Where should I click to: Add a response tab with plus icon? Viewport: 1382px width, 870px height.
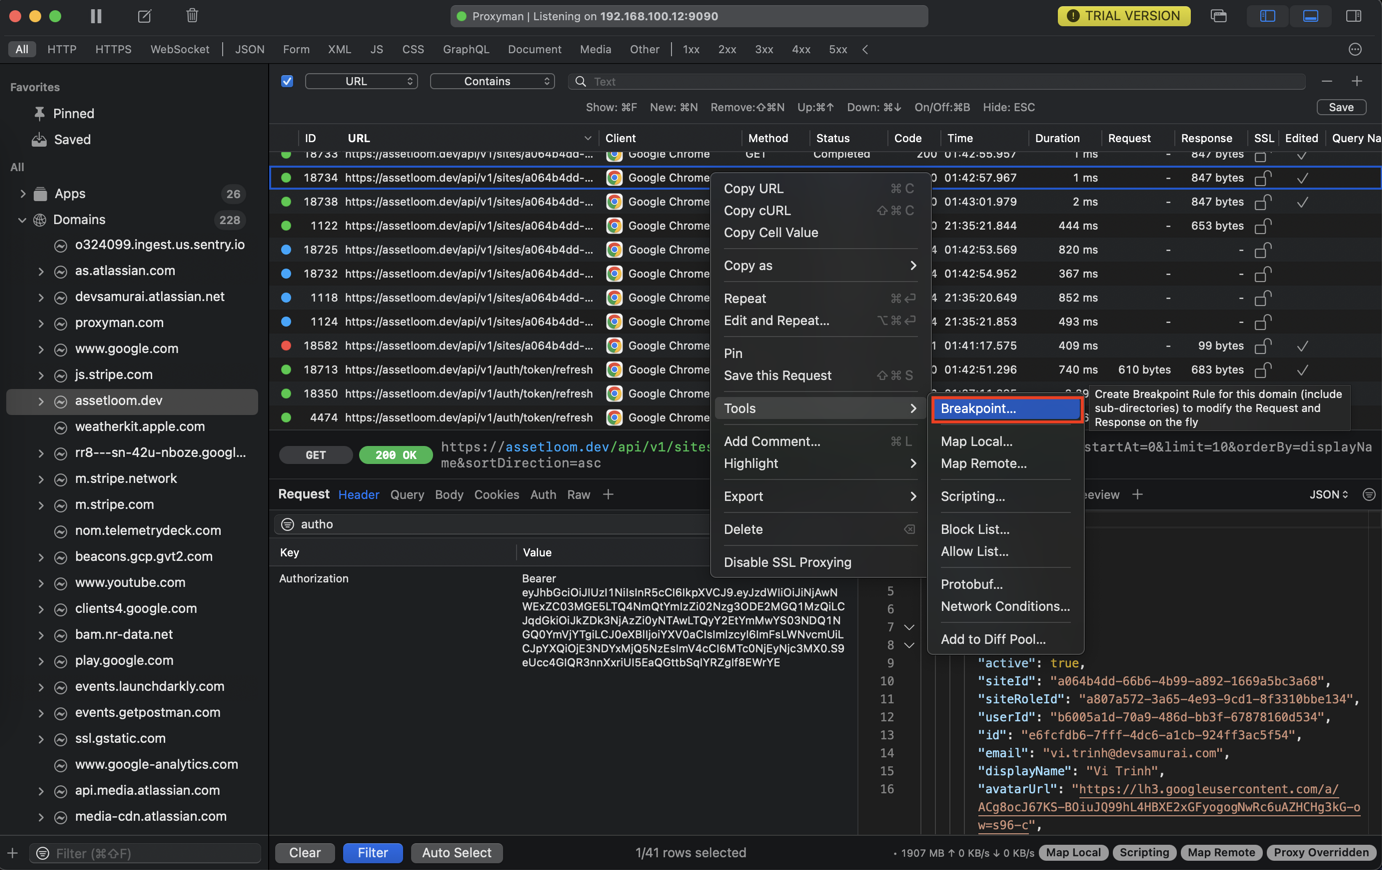coord(1137,495)
